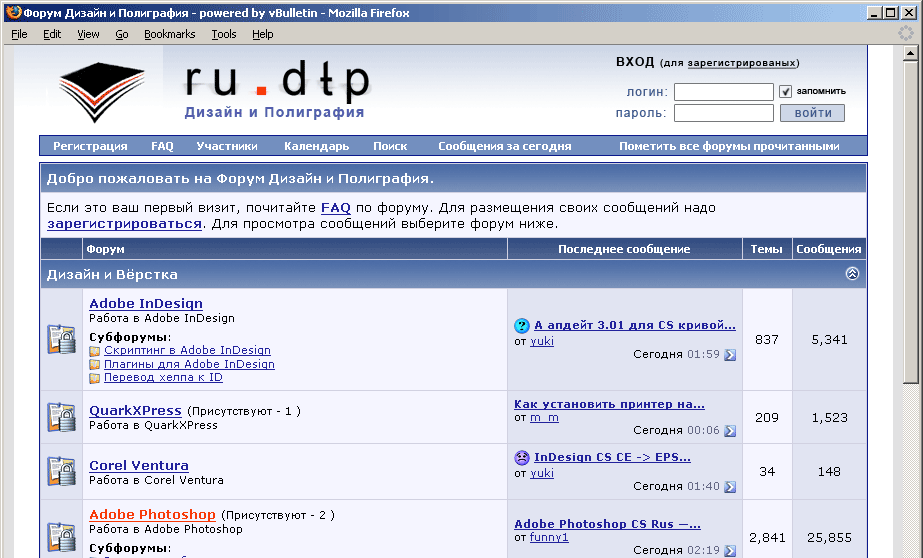Open the Help menu

263,34
